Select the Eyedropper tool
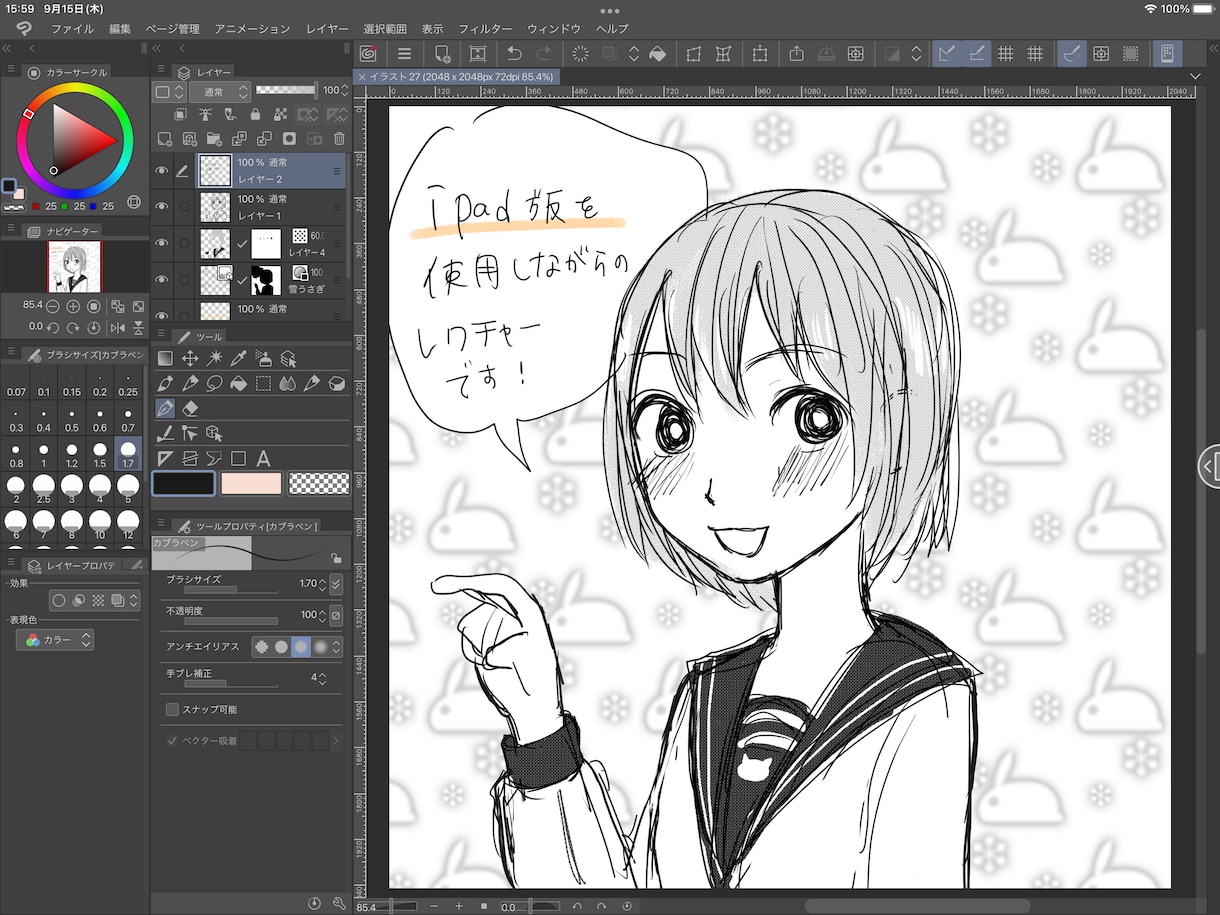The width and height of the screenshot is (1220, 915). tap(238, 358)
